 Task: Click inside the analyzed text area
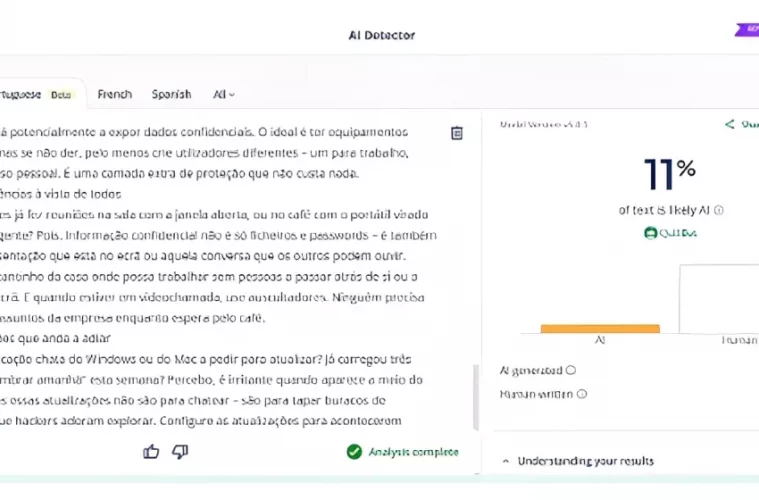220,260
